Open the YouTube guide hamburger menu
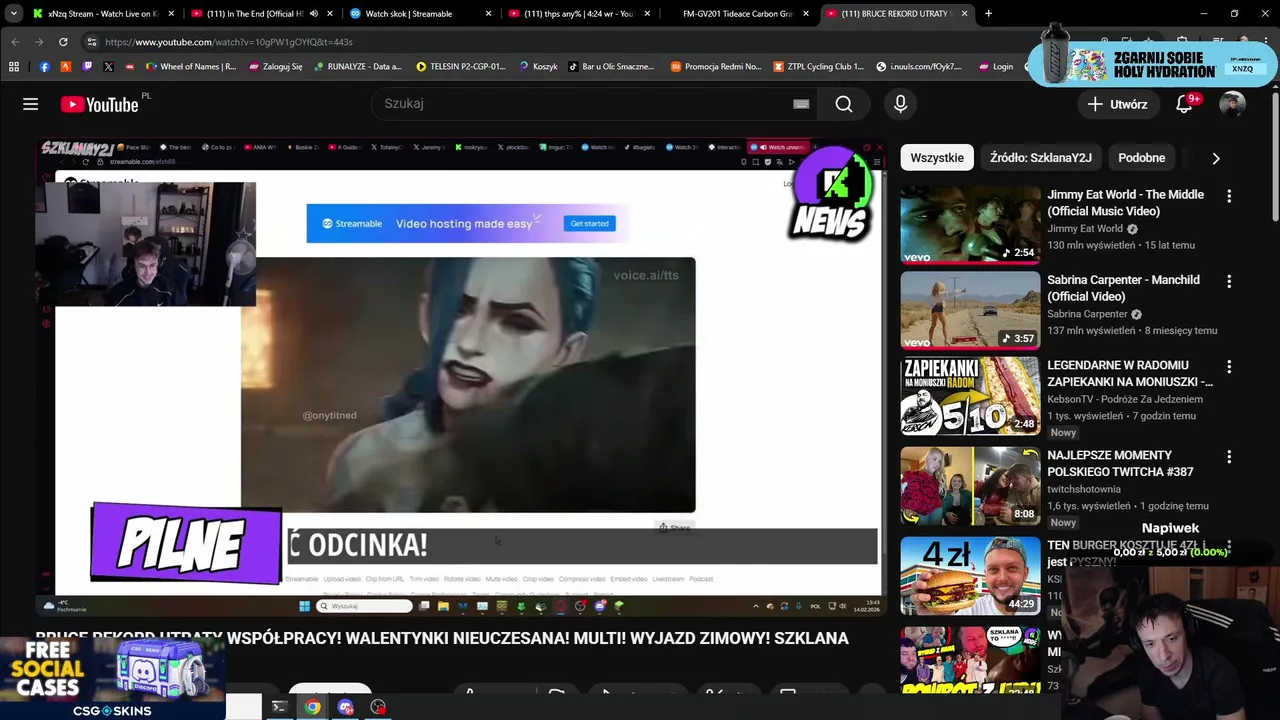 click(x=31, y=104)
